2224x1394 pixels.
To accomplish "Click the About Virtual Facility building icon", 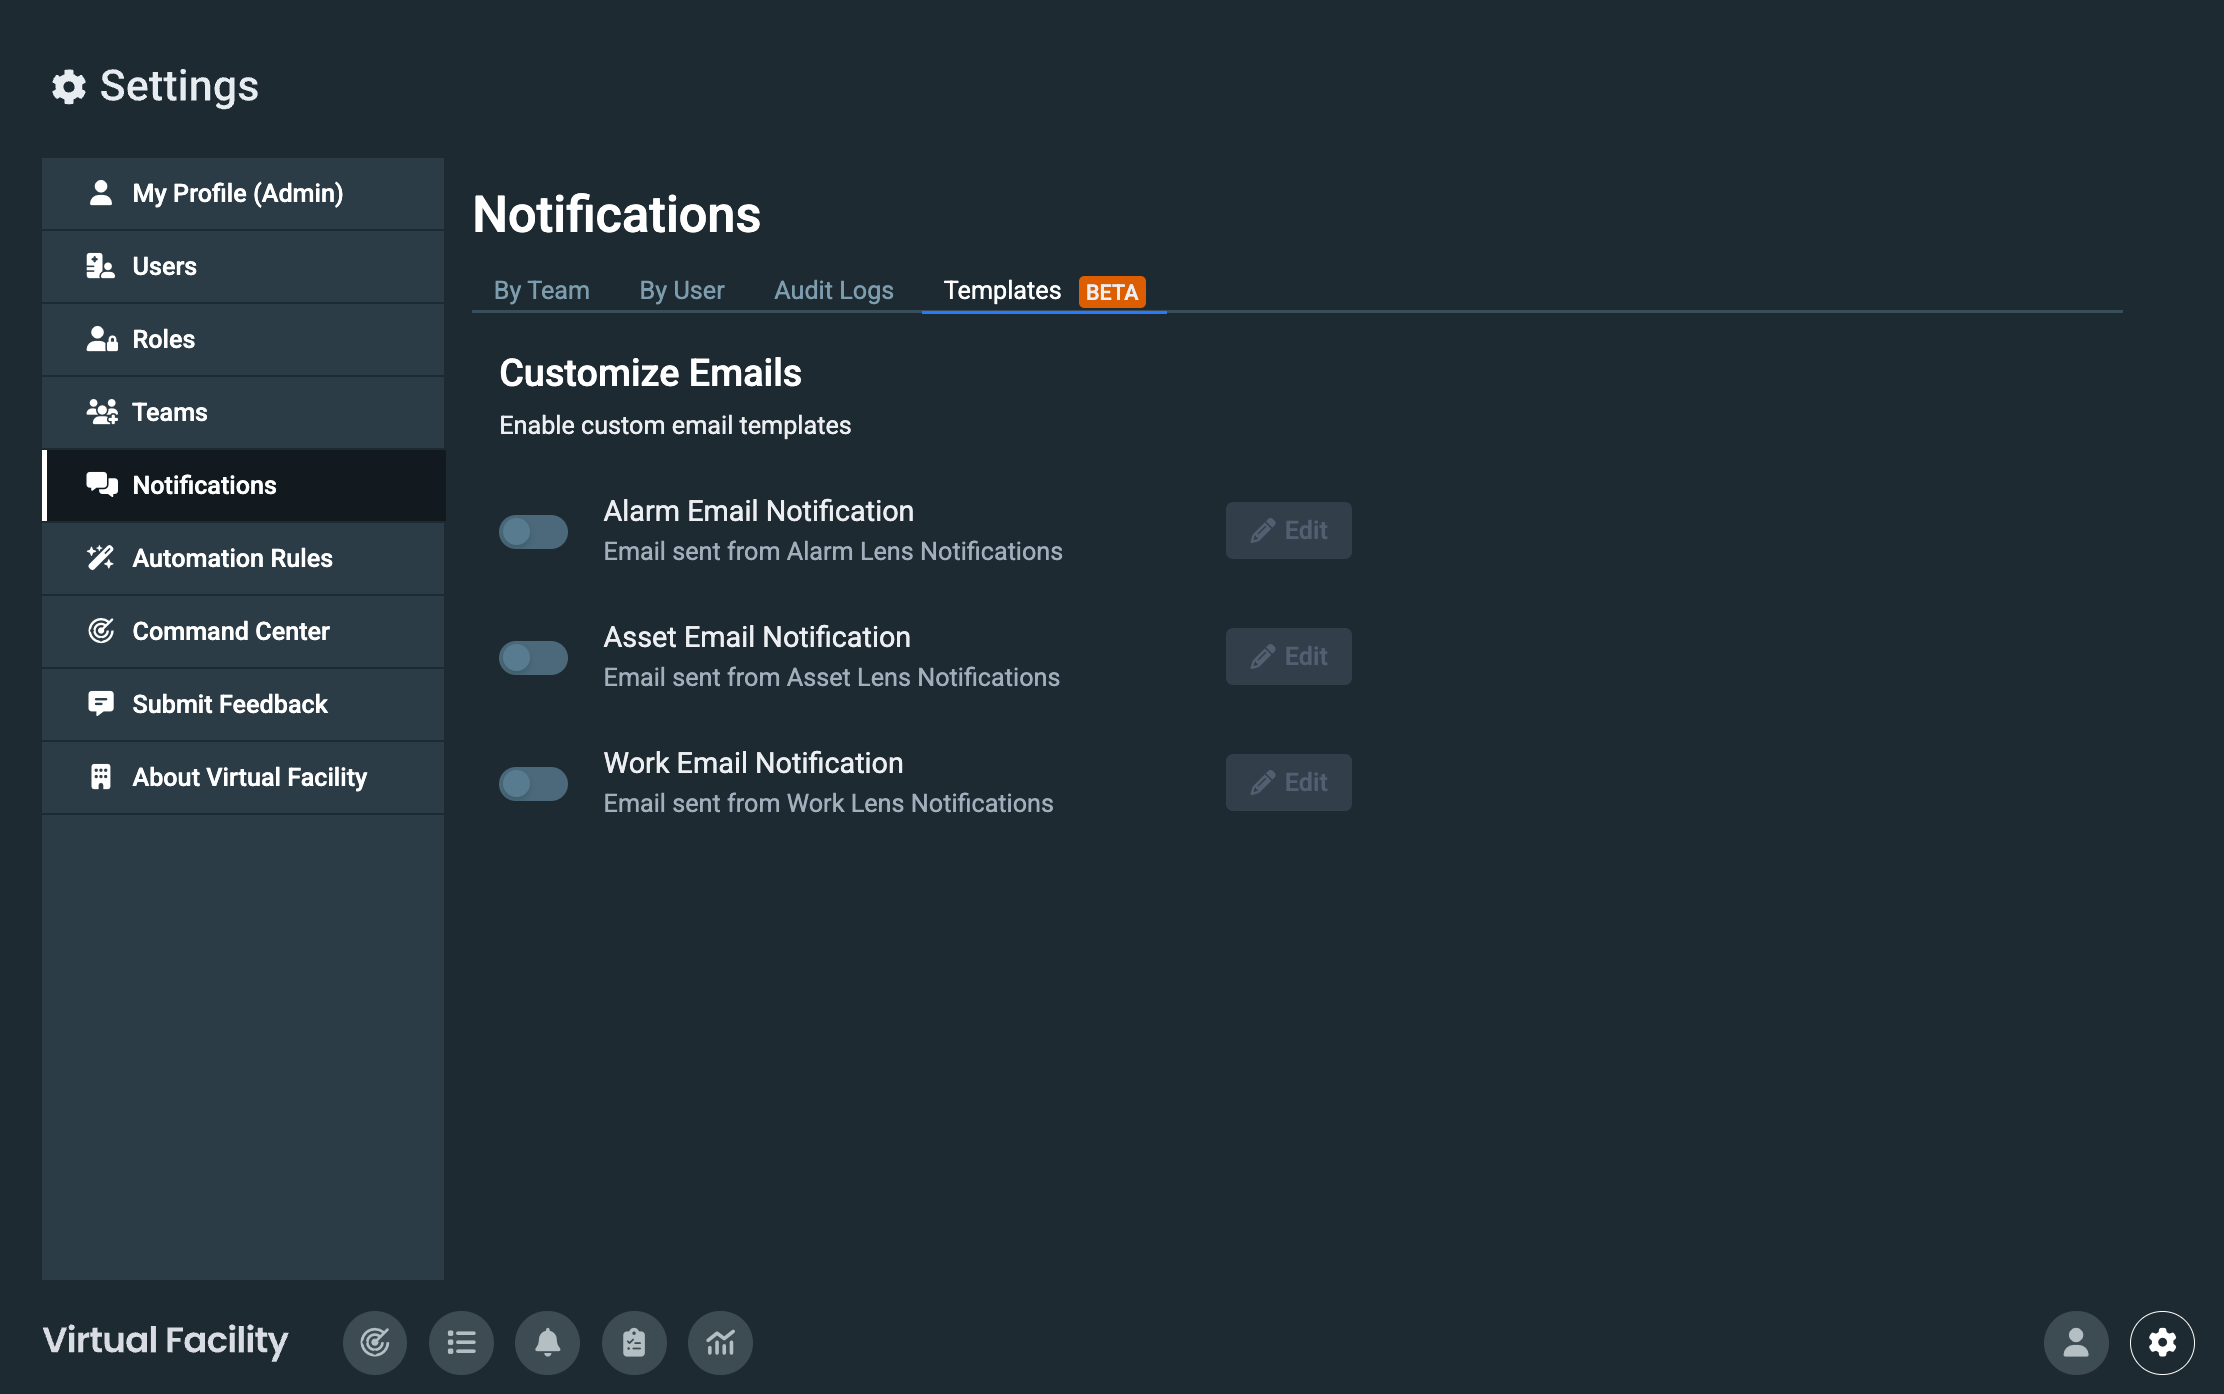I will click(x=100, y=777).
